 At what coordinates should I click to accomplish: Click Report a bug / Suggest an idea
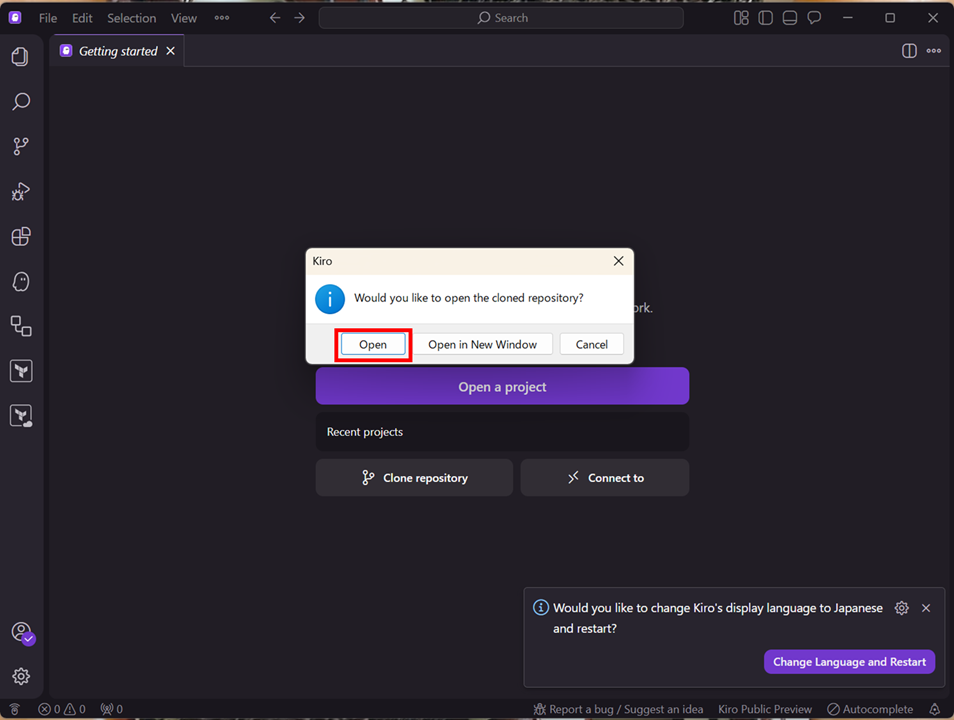(618, 709)
